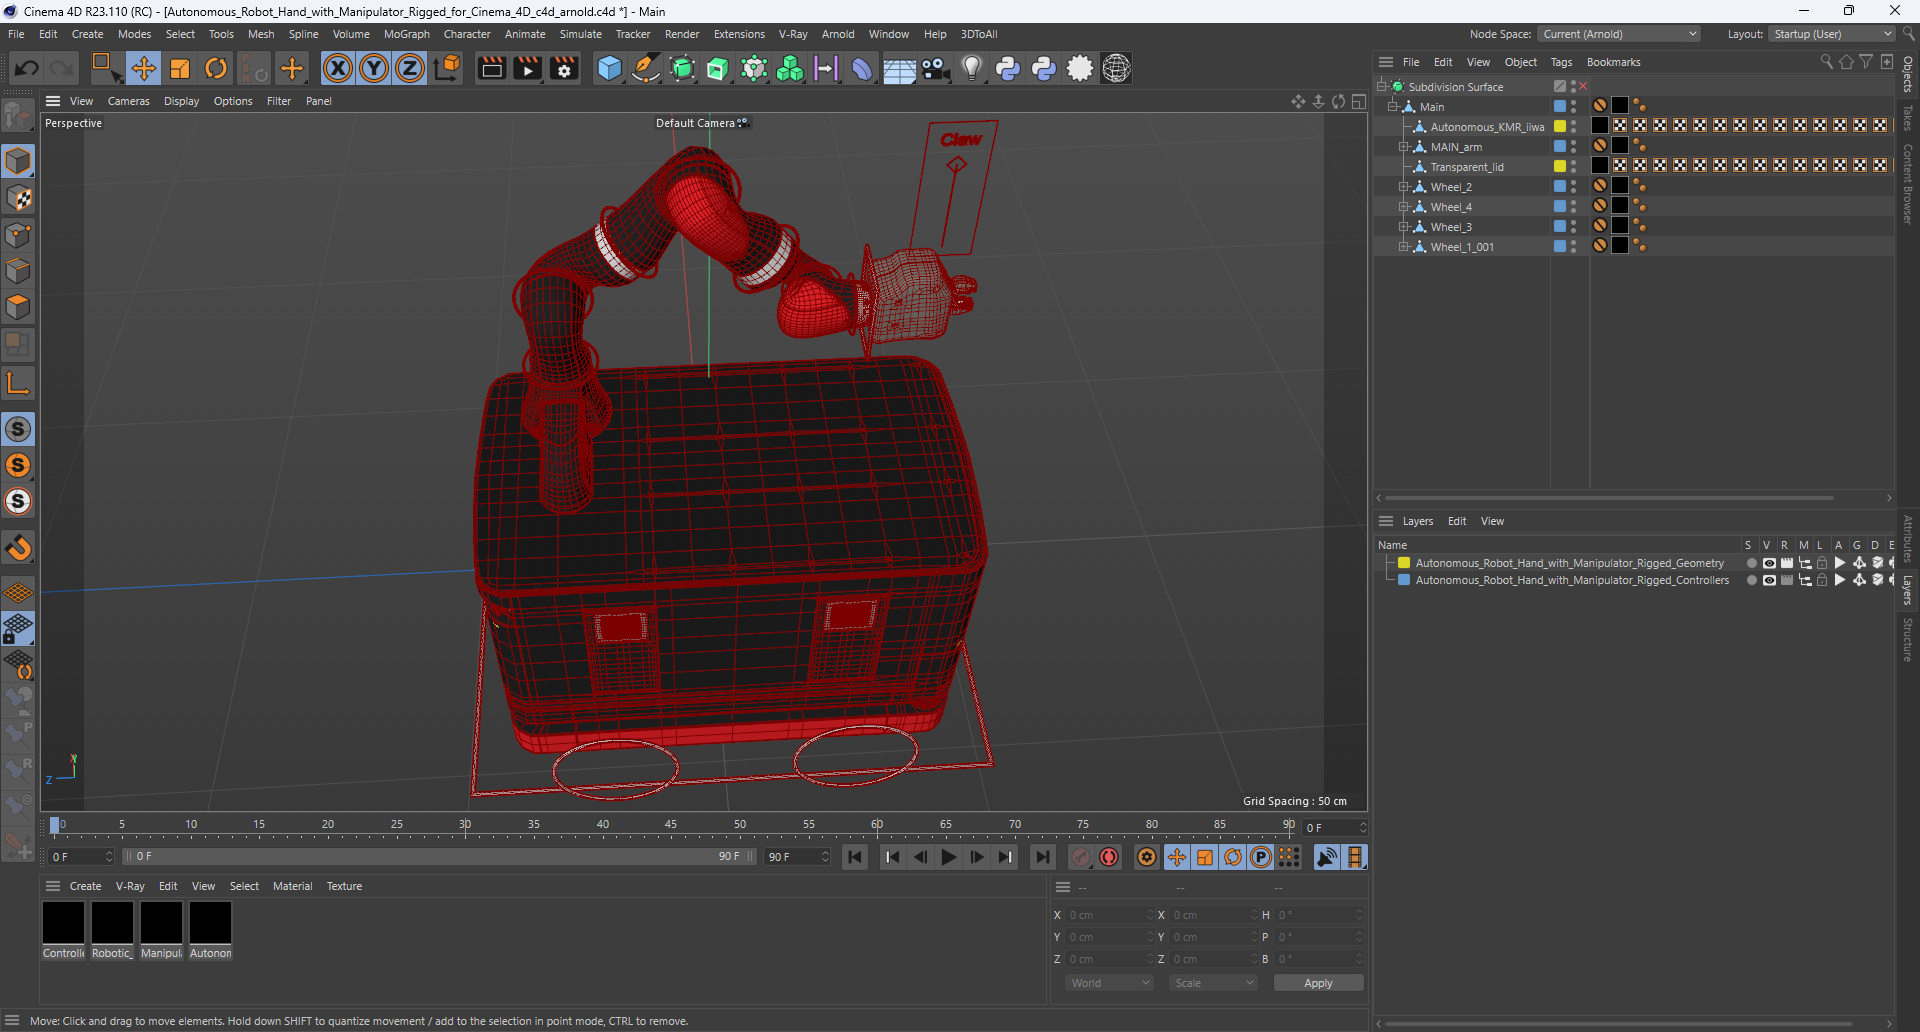The height and width of the screenshot is (1032, 1920).
Task: Toggle visibility eye of Controllers layer
Action: click(1769, 580)
